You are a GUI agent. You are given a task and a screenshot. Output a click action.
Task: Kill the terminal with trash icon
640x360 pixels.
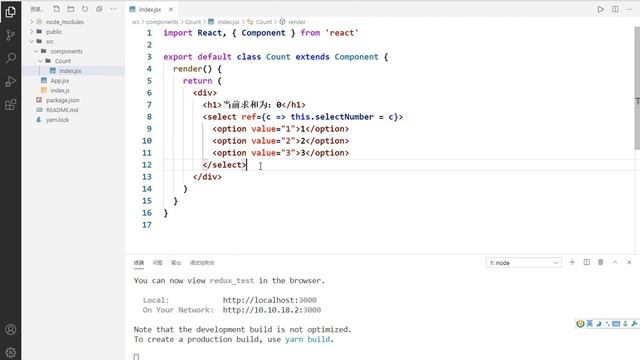tap(600, 262)
